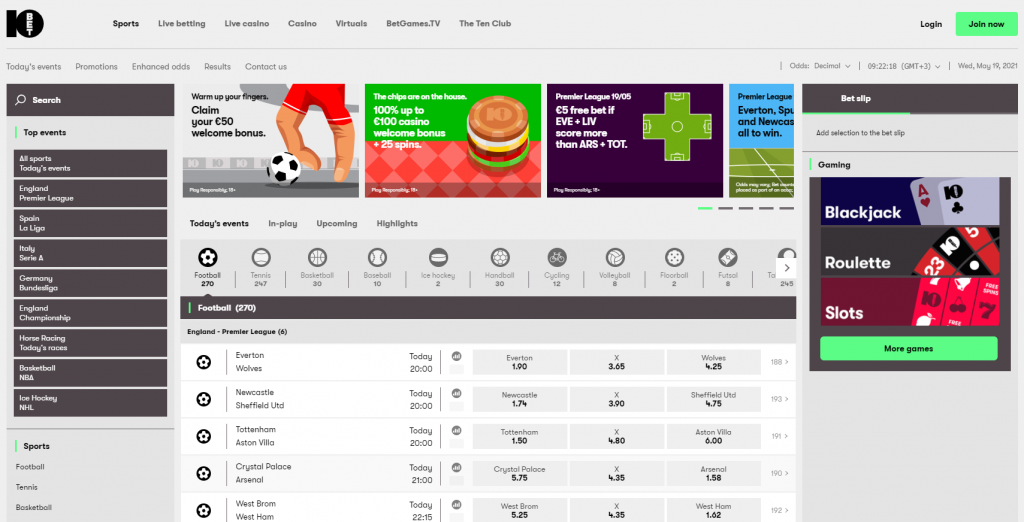The image size is (1024, 522).
Task: Open BetGames.TV menu
Action: pos(413,24)
